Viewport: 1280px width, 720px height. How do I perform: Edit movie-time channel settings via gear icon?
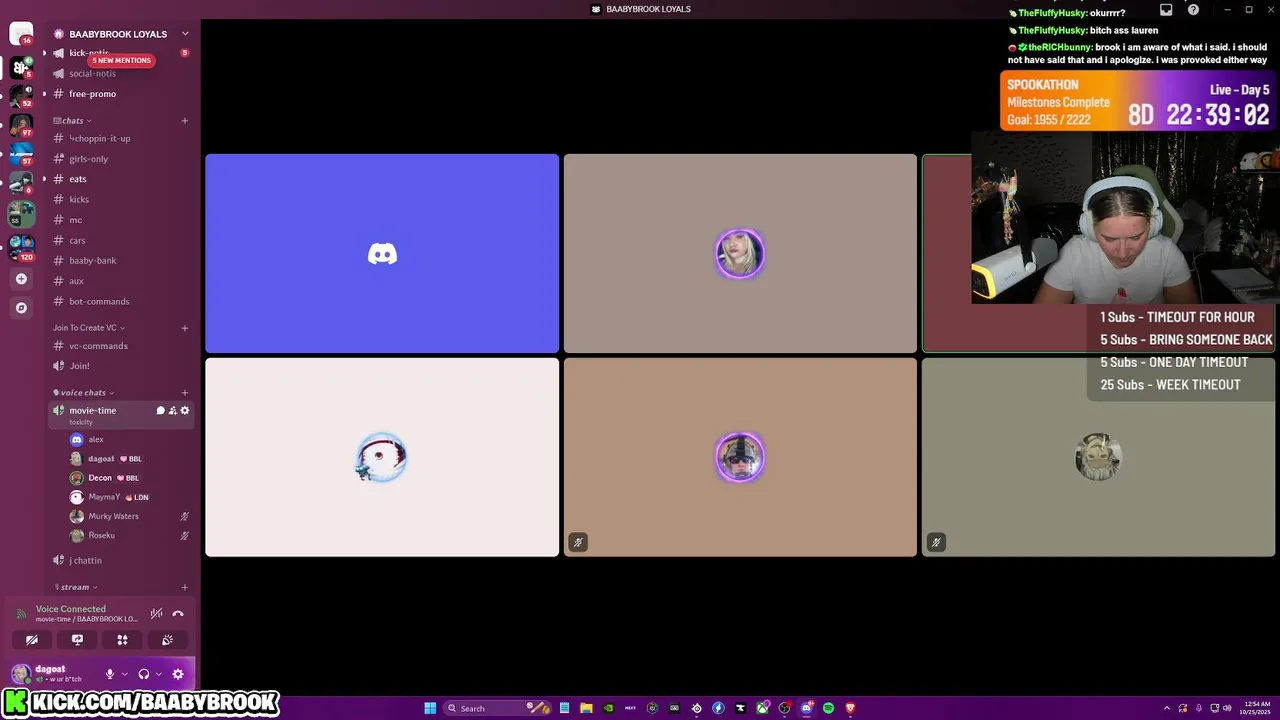click(x=184, y=410)
